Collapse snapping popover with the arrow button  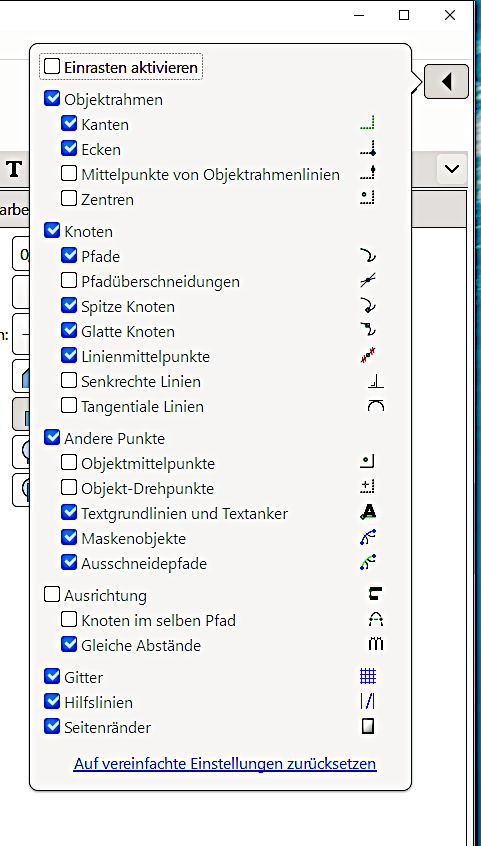click(446, 81)
